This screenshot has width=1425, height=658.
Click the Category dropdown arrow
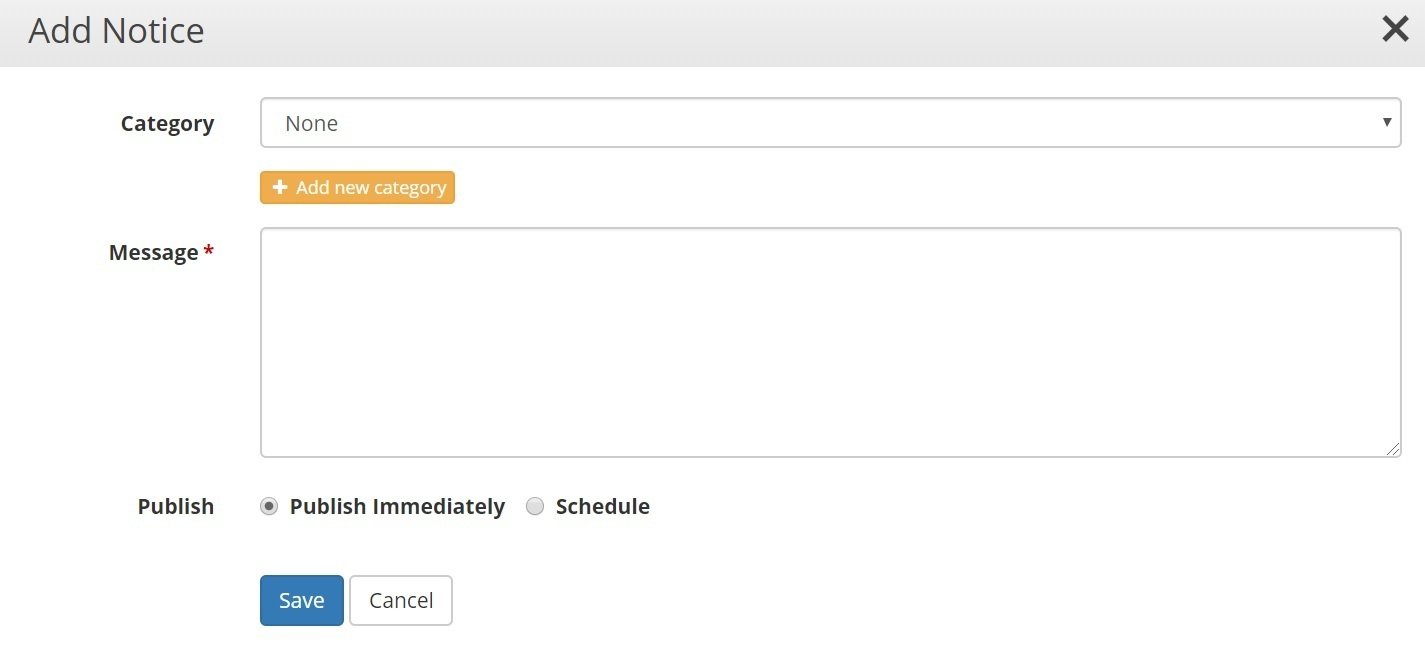(1387, 122)
